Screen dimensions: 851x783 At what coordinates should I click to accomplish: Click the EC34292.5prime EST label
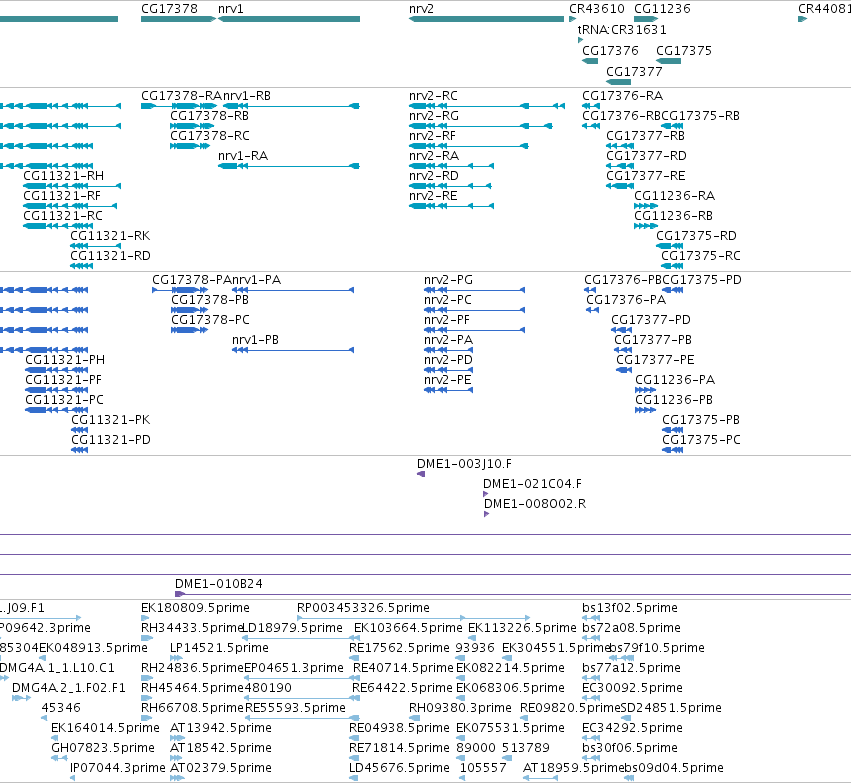point(632,728)
